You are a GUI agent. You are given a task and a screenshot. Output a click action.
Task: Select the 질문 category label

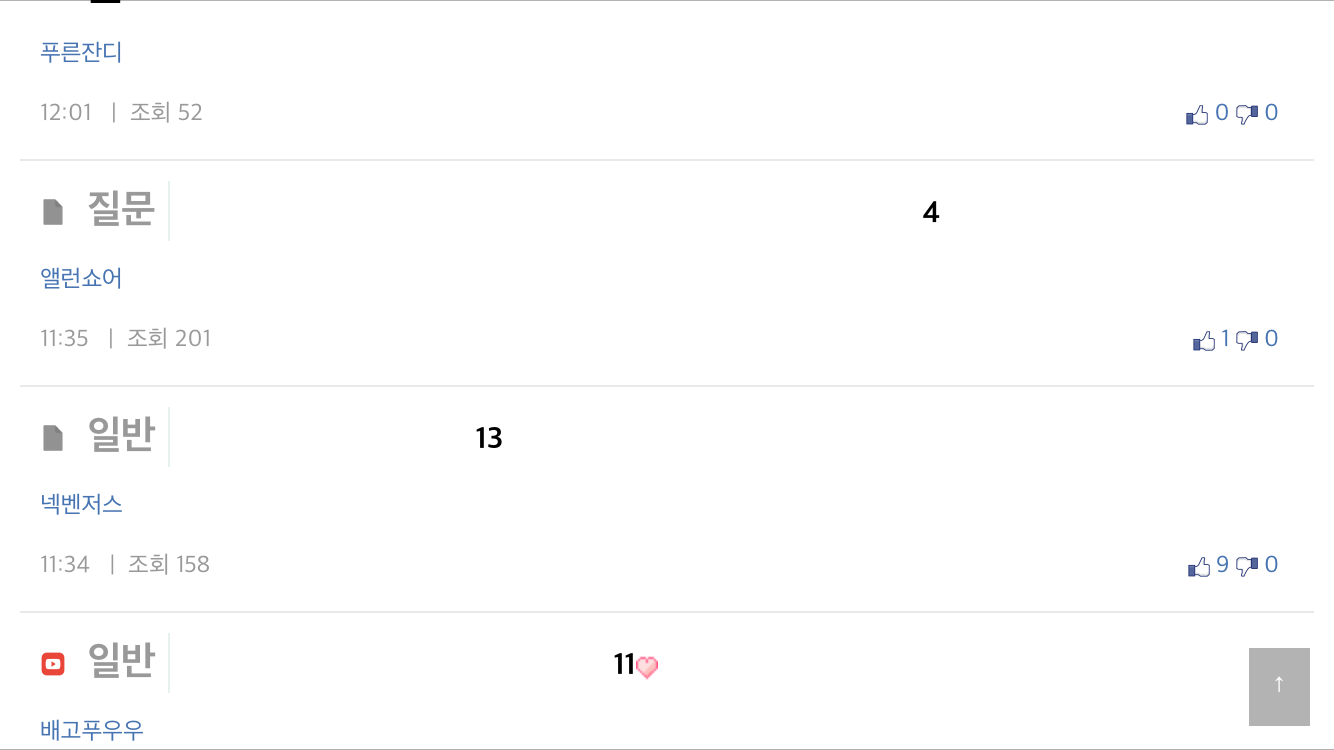pyautogui.click(x=121, y=210)
